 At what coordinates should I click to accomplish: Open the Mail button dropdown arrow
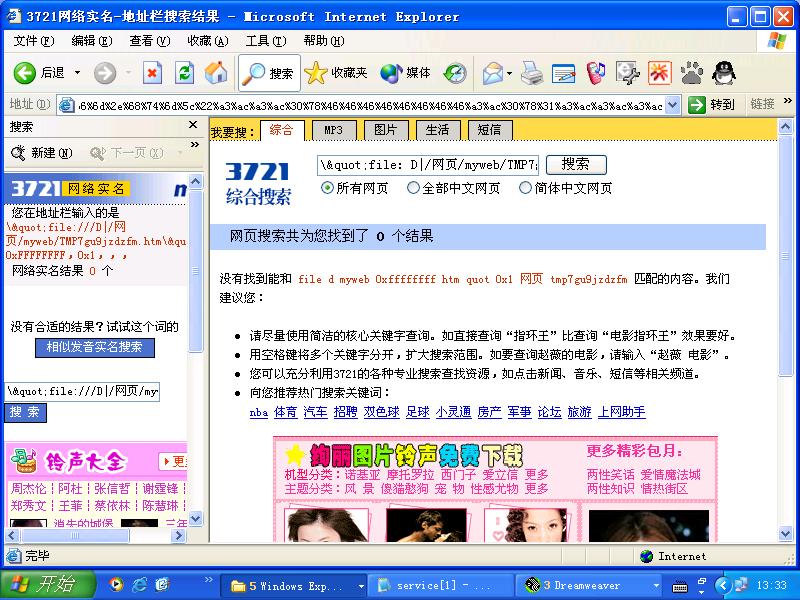509,73
